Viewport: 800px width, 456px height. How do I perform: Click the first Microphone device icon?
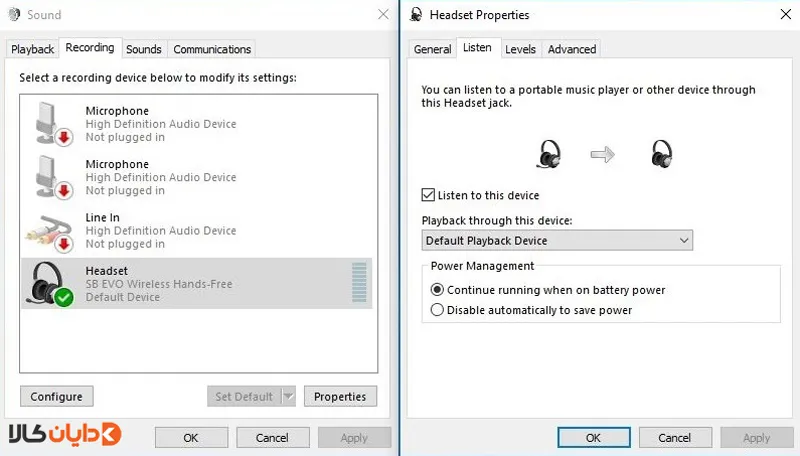click(x=53, y=124)
